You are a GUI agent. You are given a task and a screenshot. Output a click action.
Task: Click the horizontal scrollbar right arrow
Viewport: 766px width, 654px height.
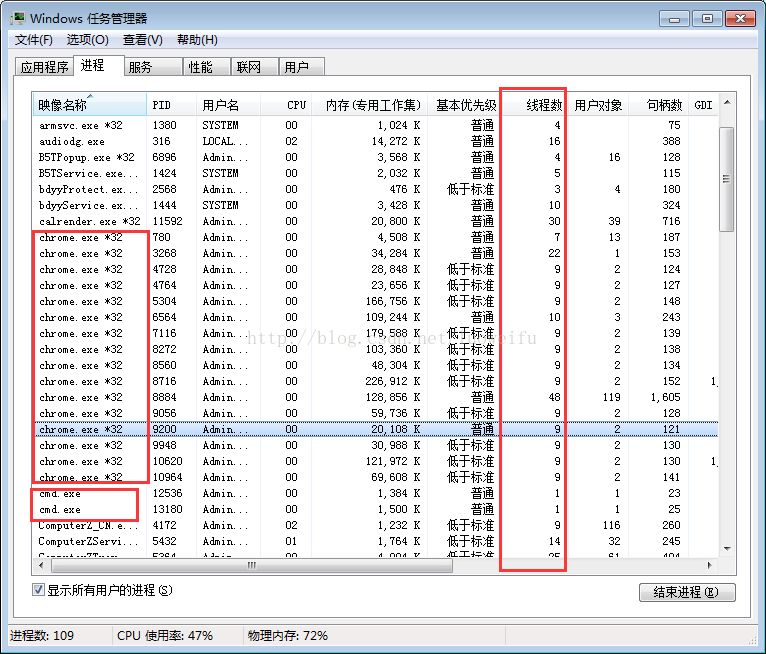click(x=709, y=566)
